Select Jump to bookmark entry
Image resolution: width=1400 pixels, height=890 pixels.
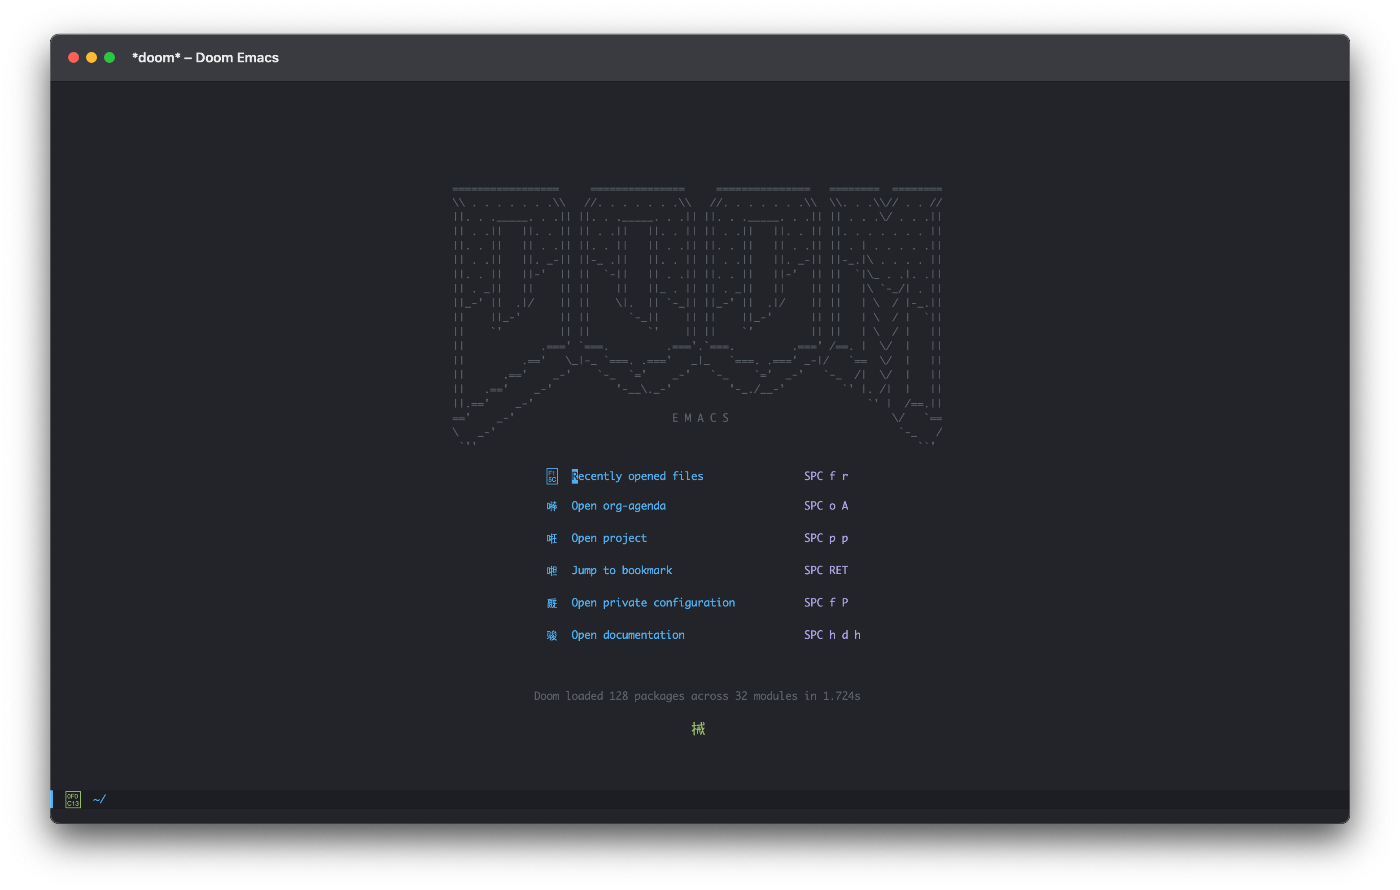click(621, 570)
